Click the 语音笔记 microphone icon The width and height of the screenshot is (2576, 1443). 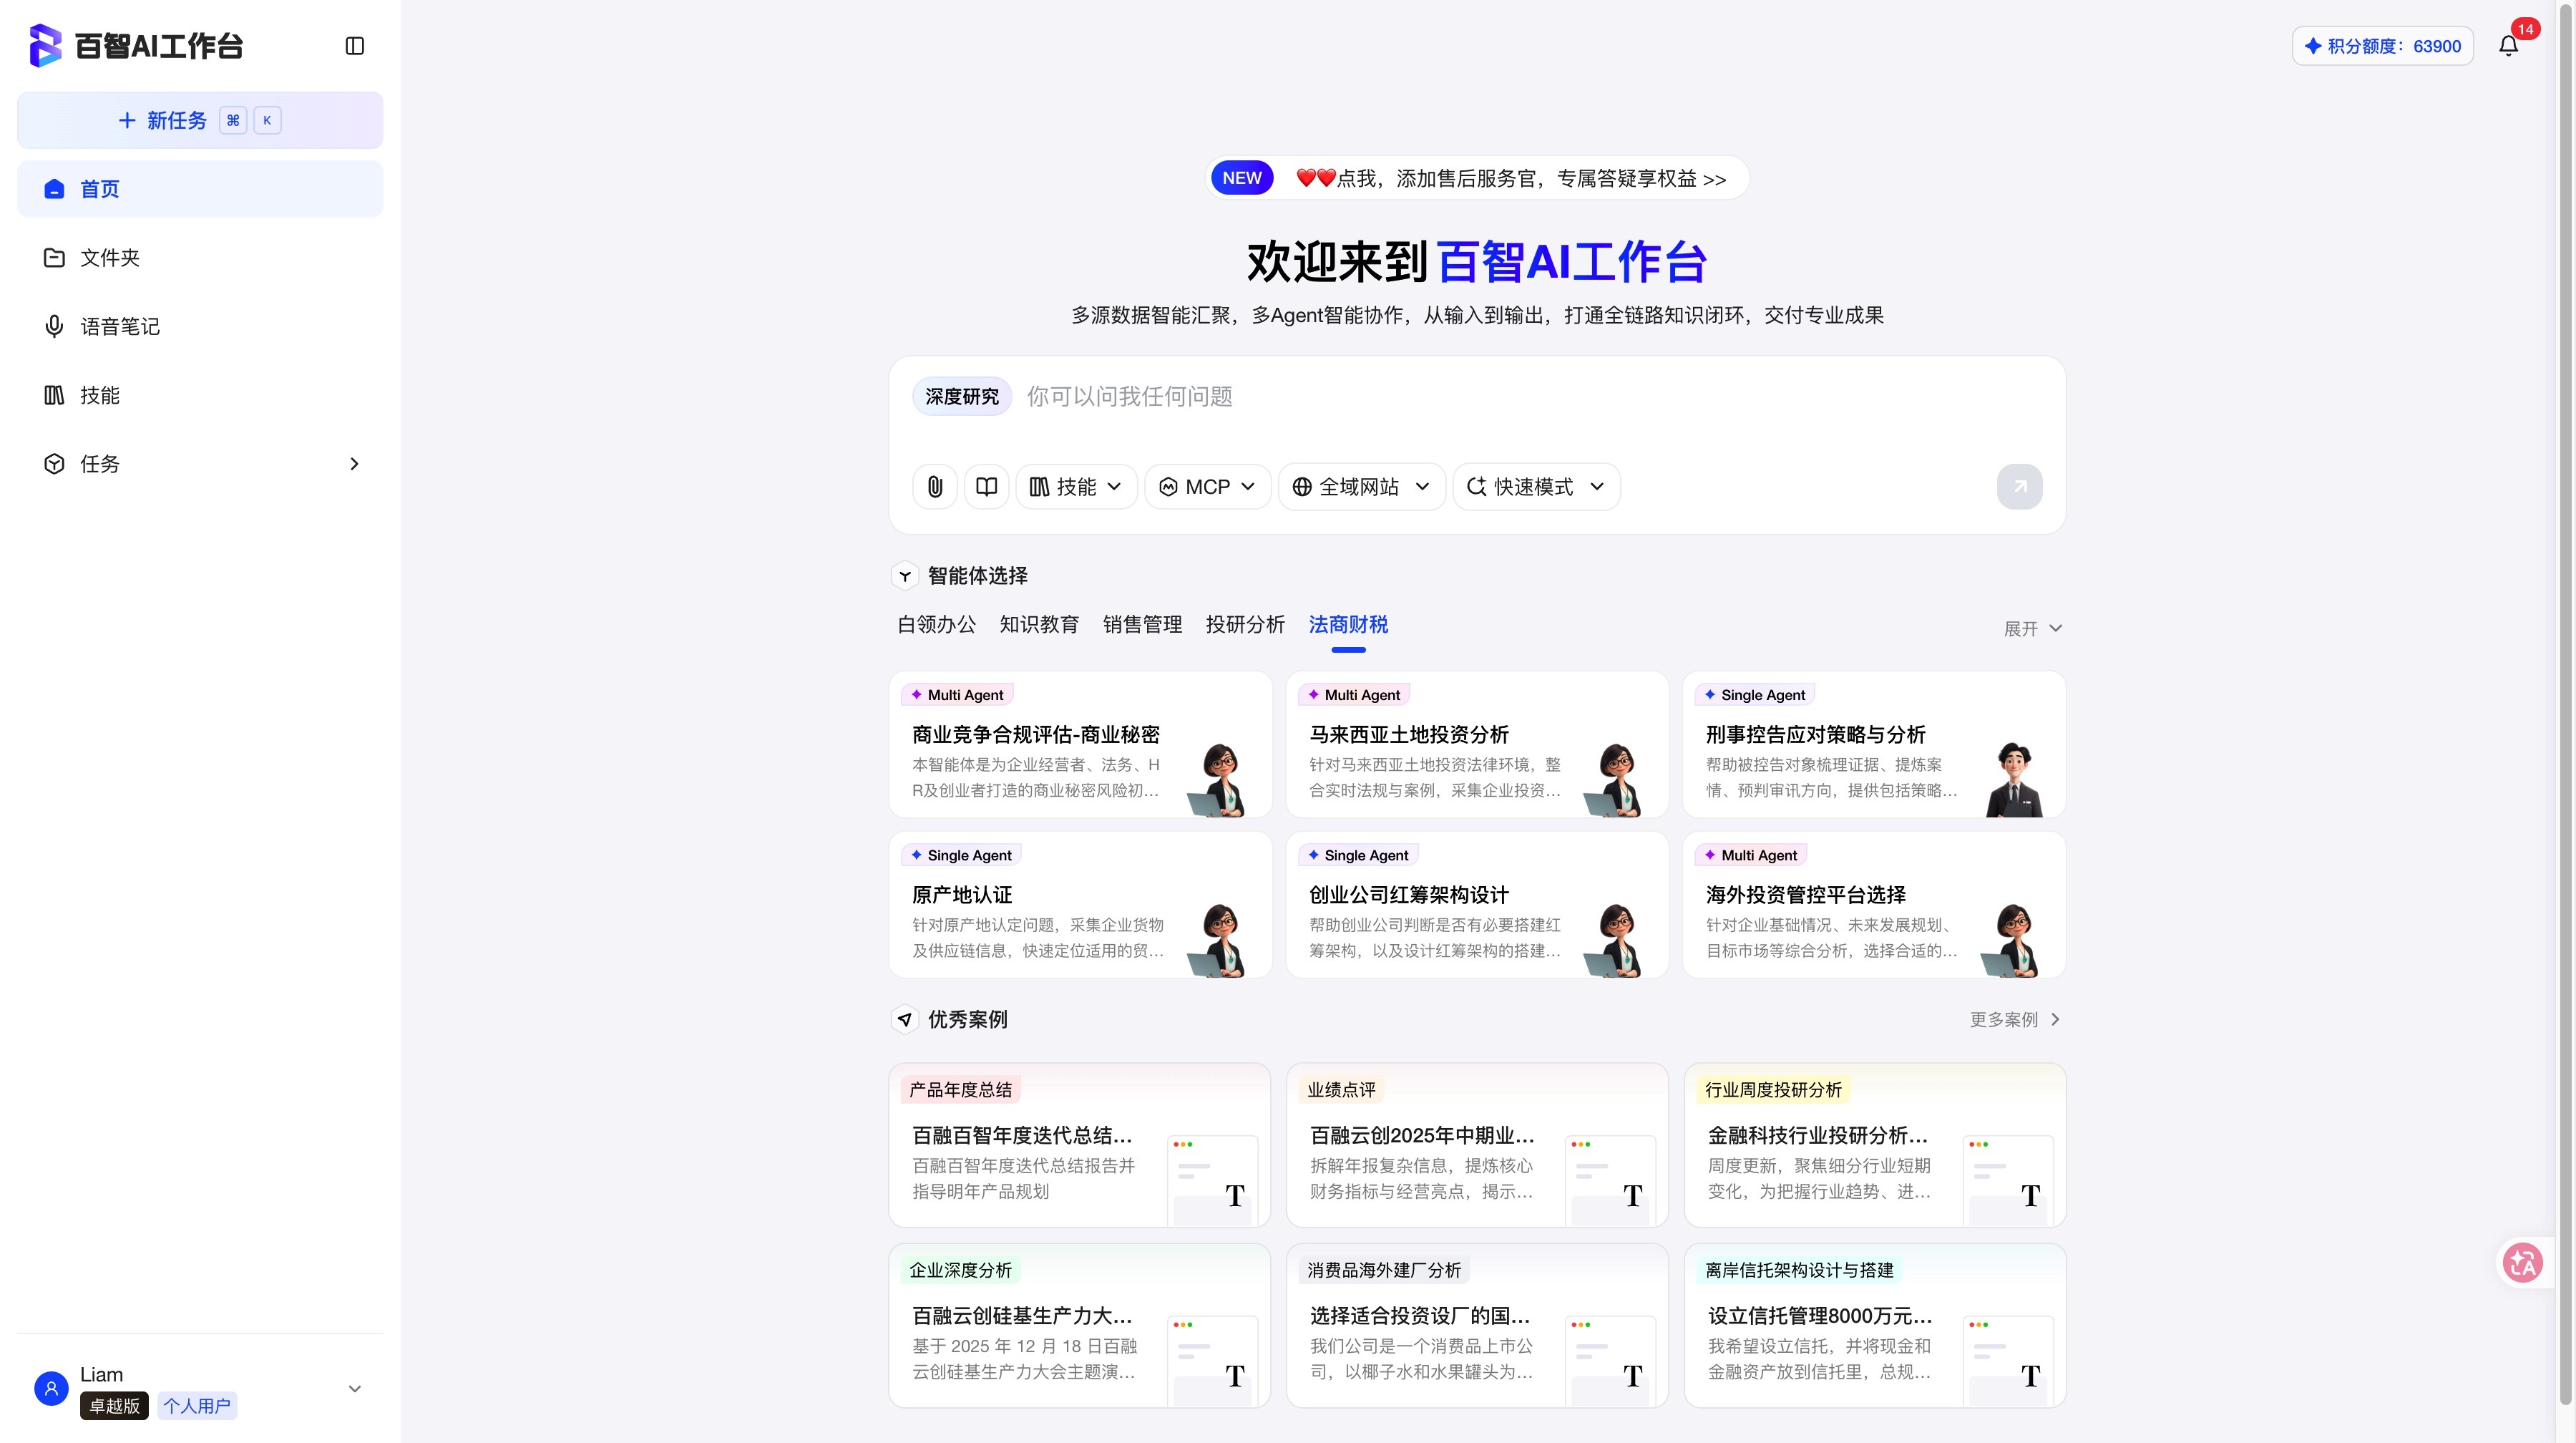coord(54,327)
